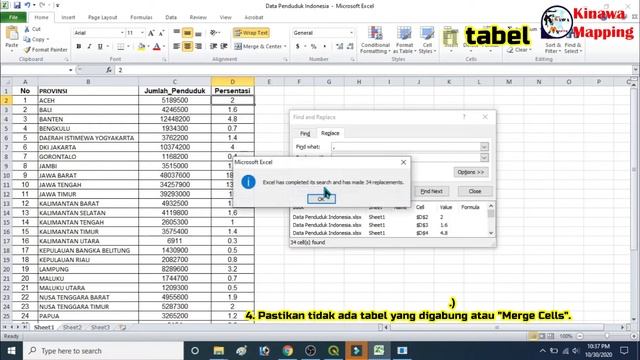Click the Insert Worksheet tab icon
Viewport: 640px width, 360px height.
(122, 327)
